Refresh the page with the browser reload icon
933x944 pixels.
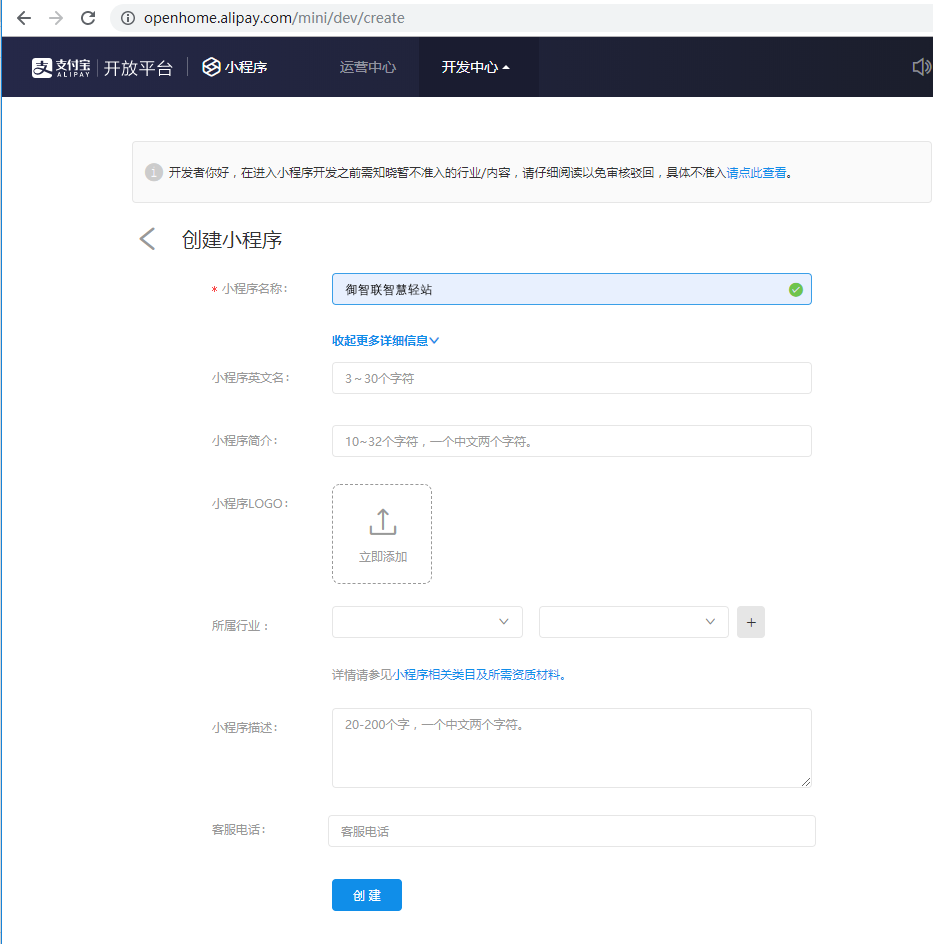click(x=88, y=17)
